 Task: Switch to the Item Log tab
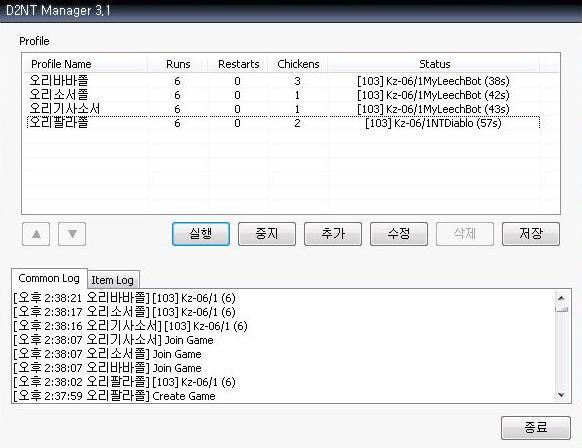(113, 280)
